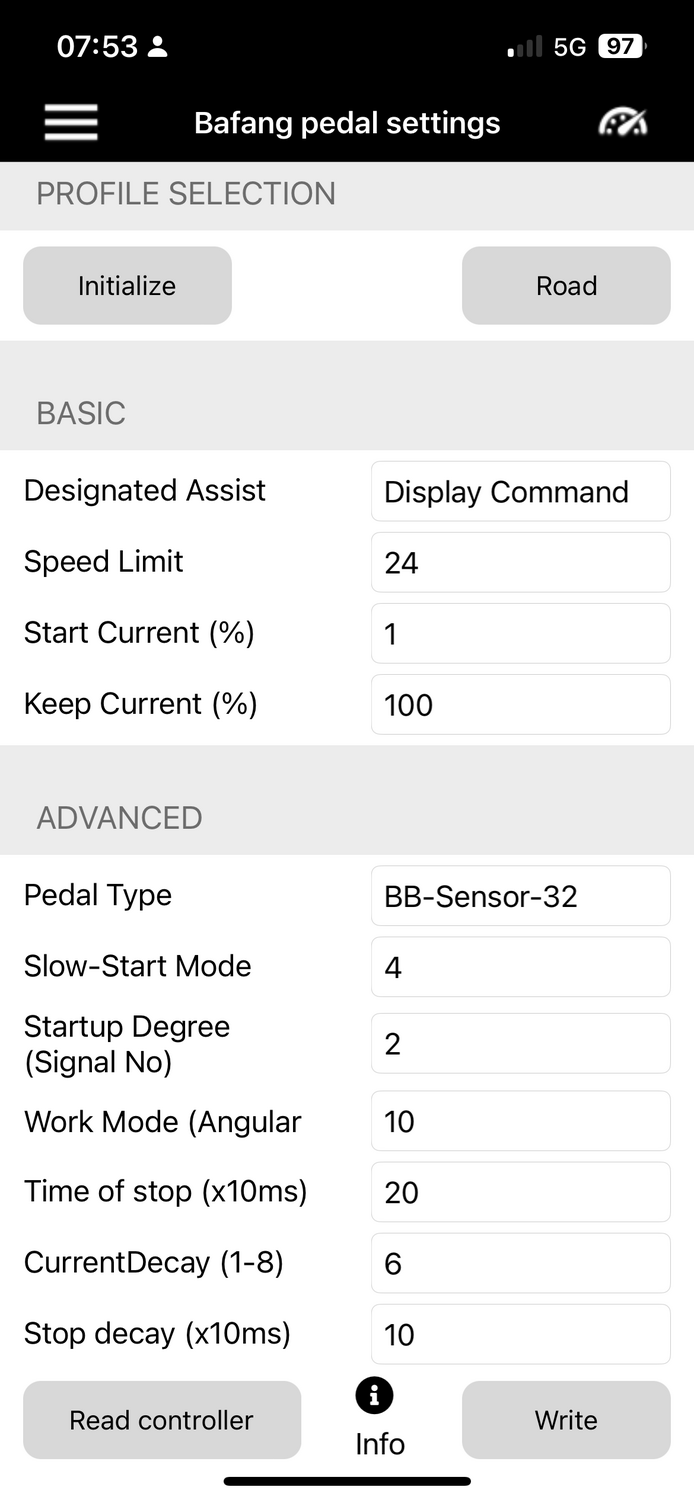Change the Work Mode value field
This screenshot has height=1500, width=694.
[x=520, y=1121]
